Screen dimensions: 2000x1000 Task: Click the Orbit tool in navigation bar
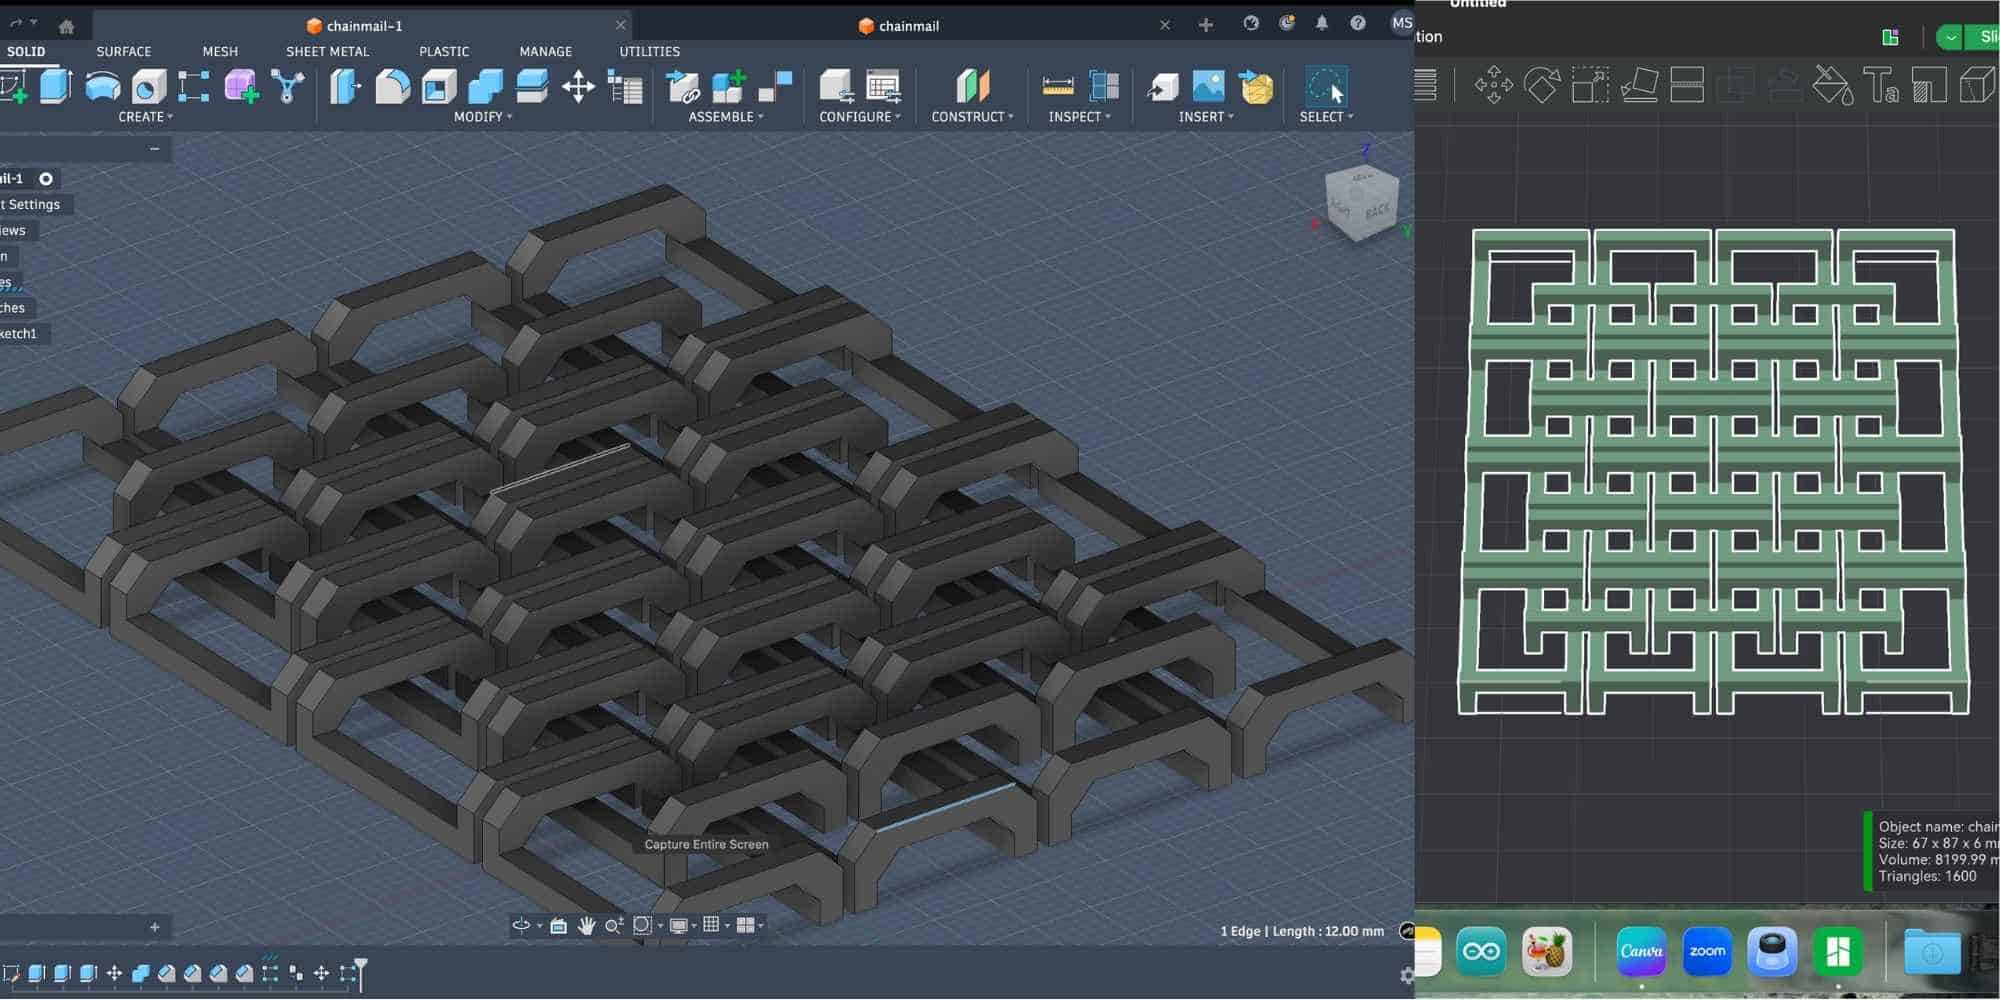click(521, 926)
